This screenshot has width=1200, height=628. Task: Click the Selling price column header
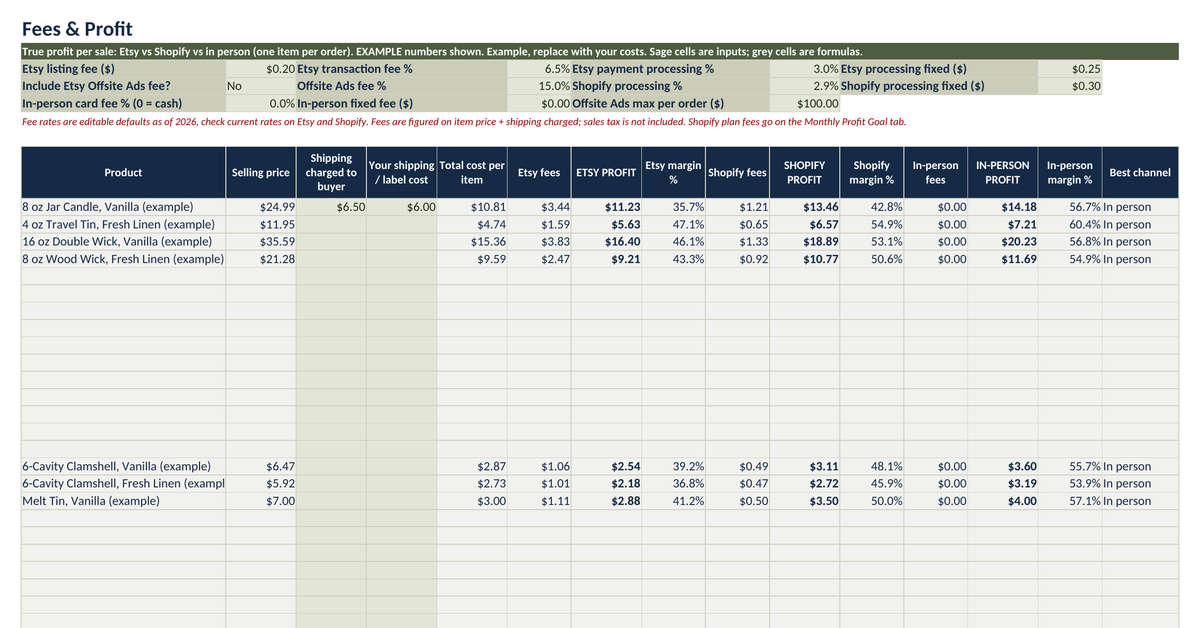click(261, 172)
